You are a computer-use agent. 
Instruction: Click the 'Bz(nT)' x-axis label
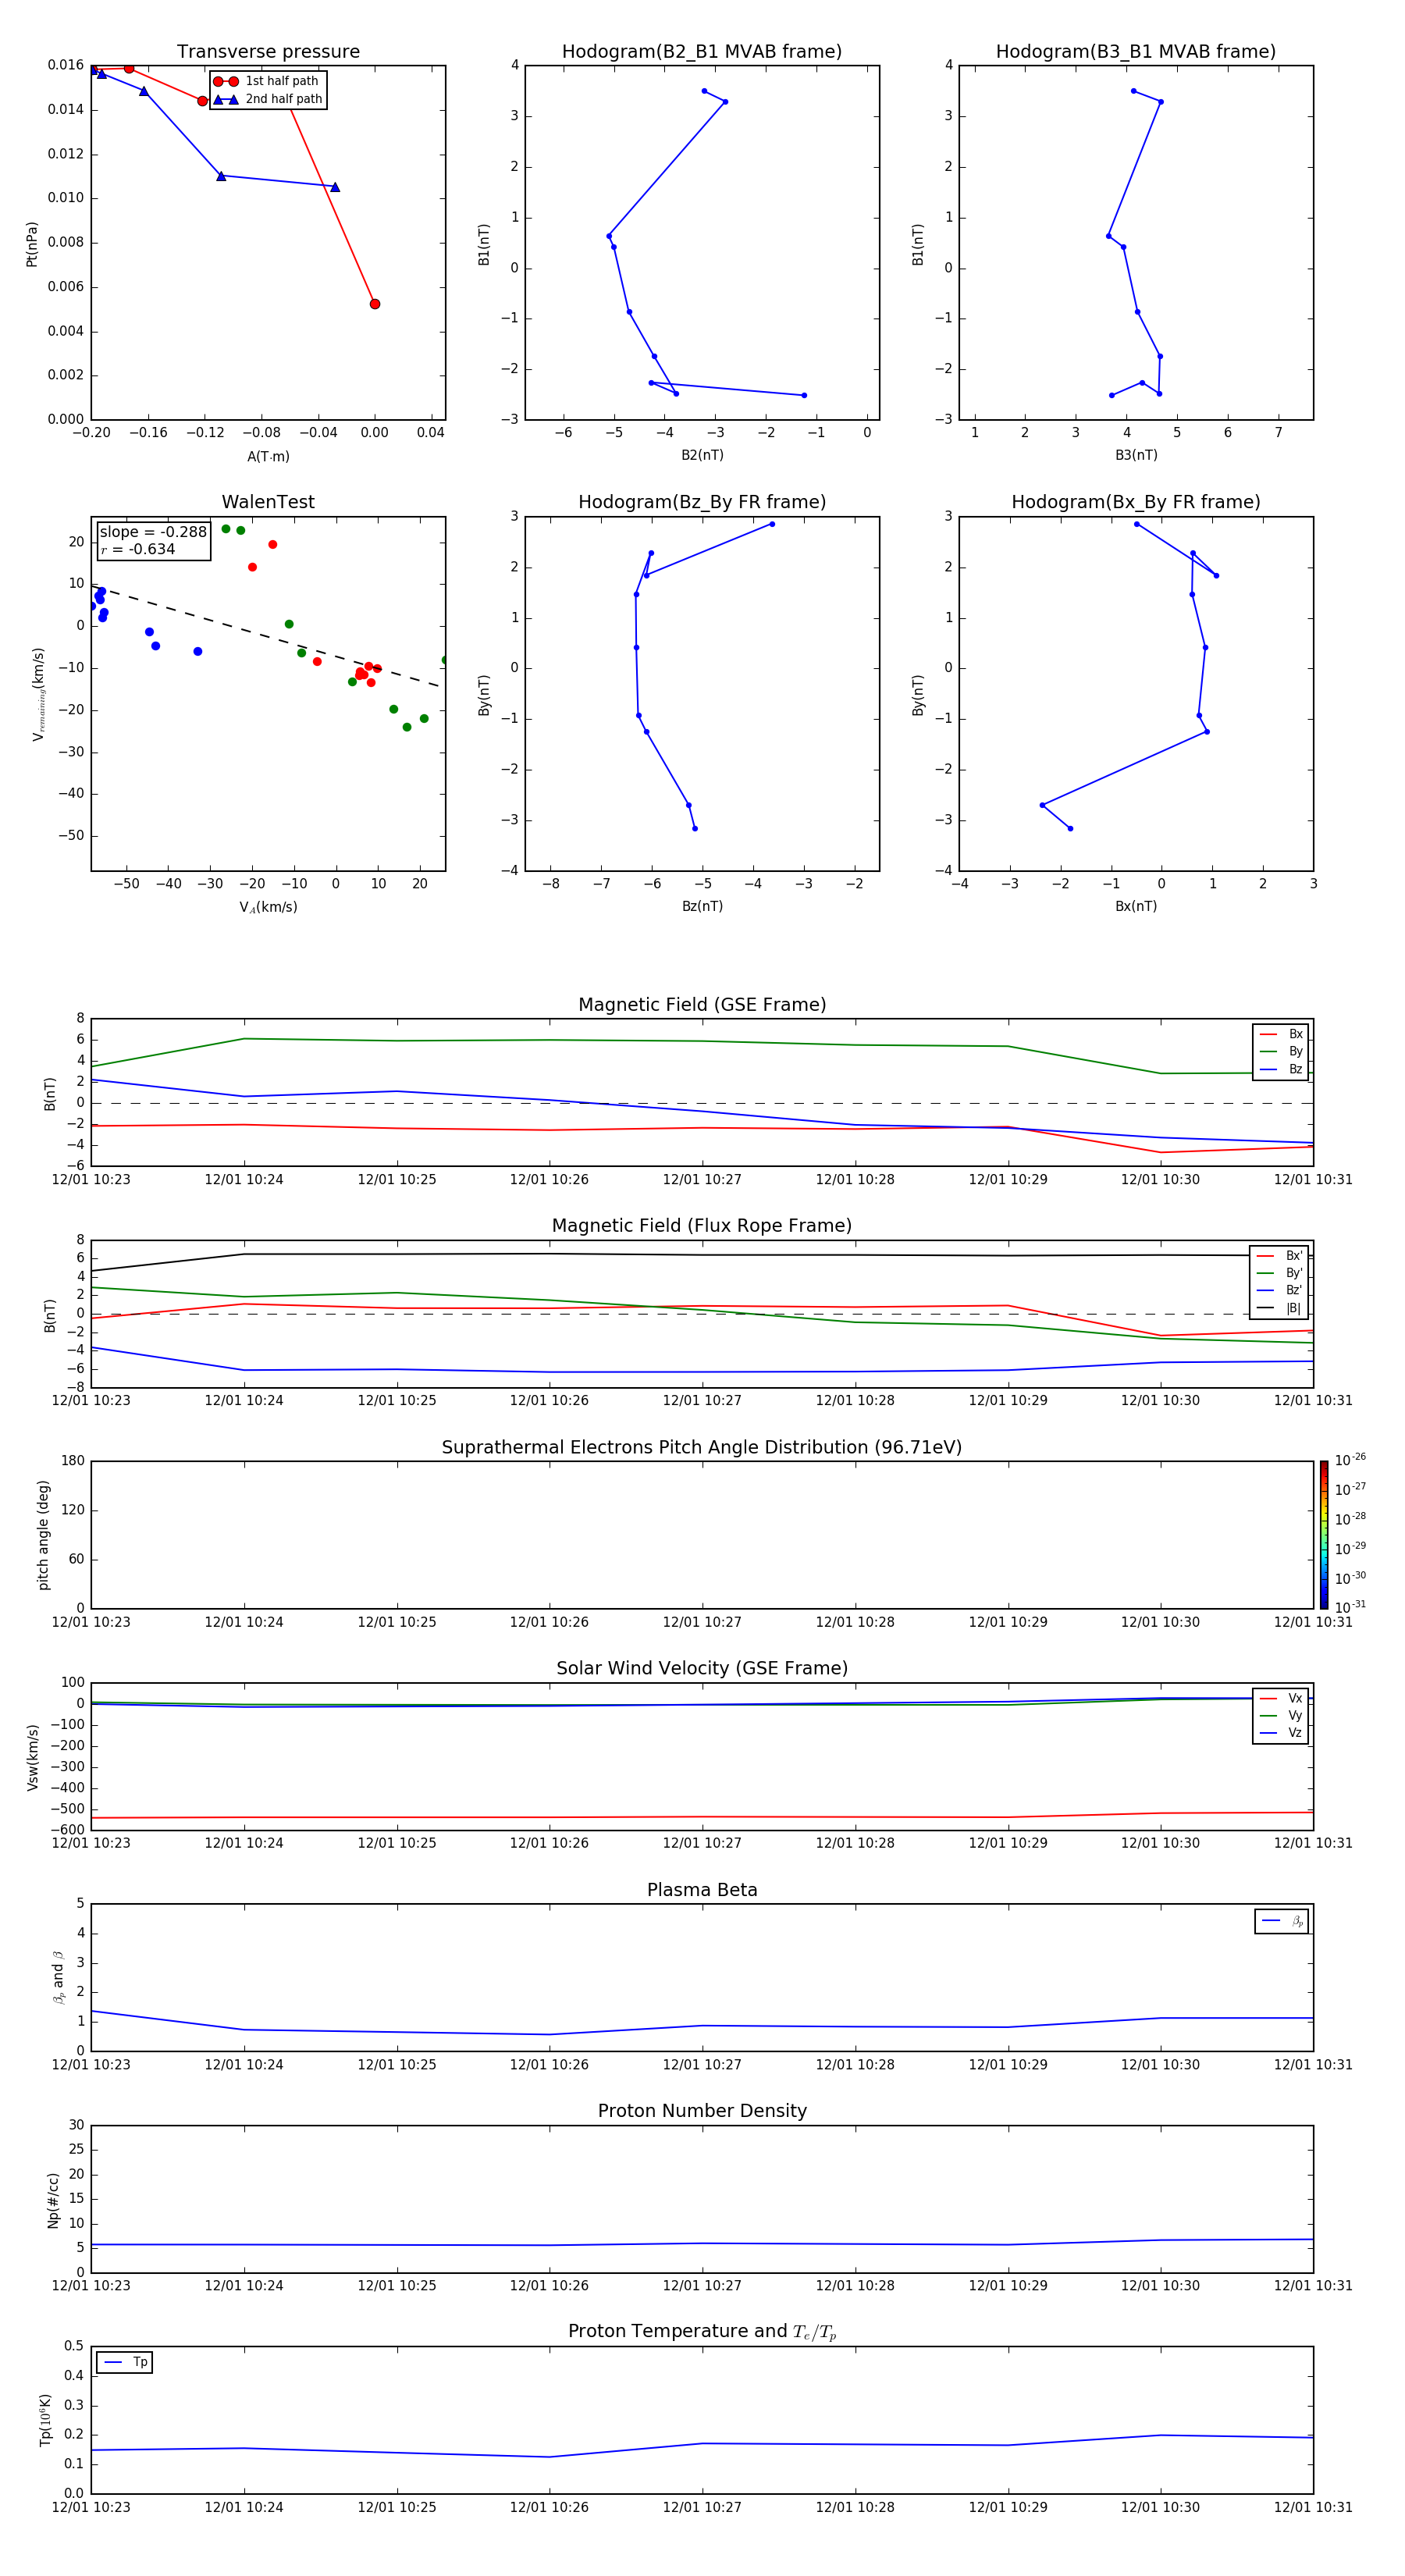point(702,907)
